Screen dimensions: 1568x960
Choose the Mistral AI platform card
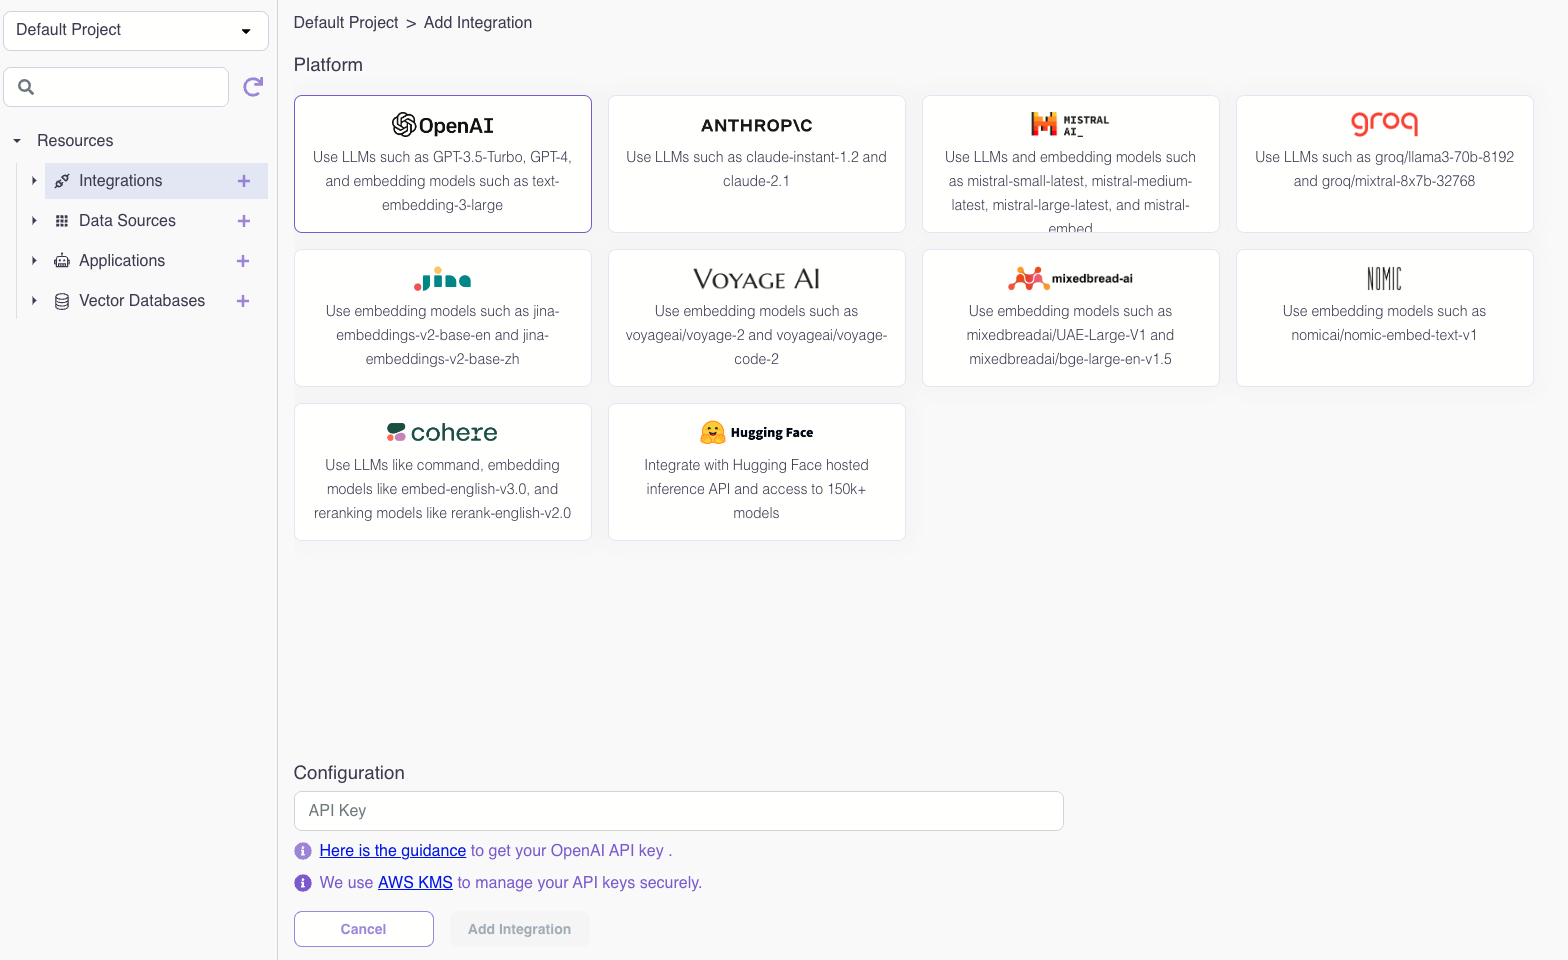1070,164
